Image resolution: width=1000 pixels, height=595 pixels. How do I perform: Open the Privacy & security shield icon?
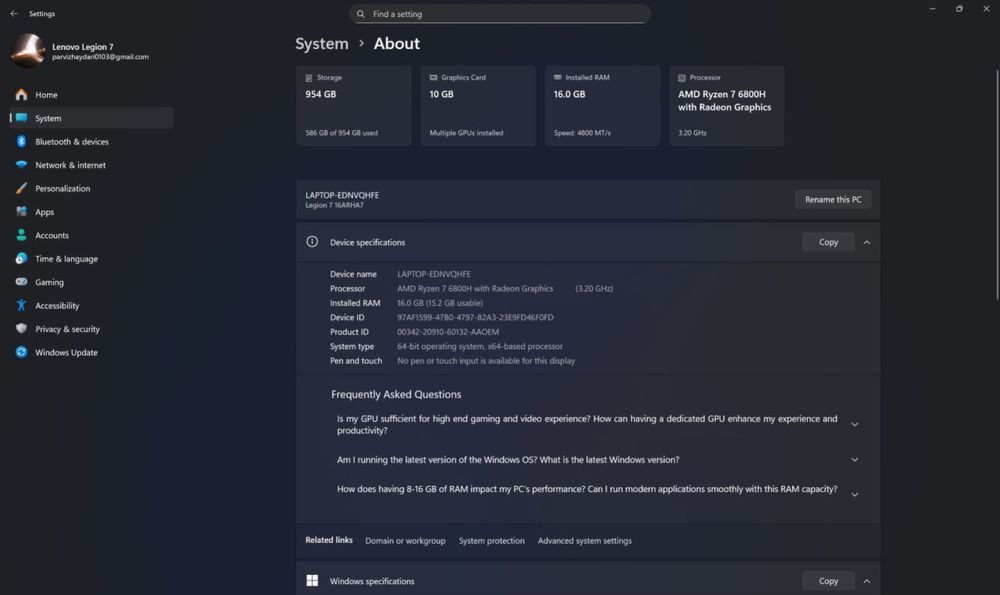coord(21,328)
